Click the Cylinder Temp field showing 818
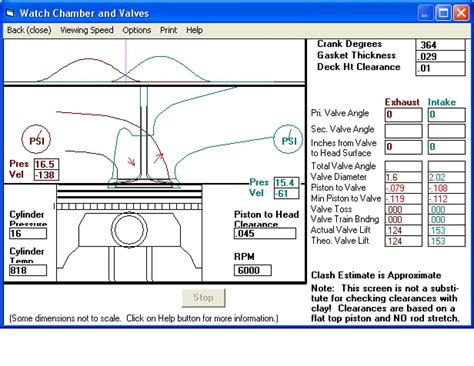The width and height of the screenshot is (474, 366). 28,270
